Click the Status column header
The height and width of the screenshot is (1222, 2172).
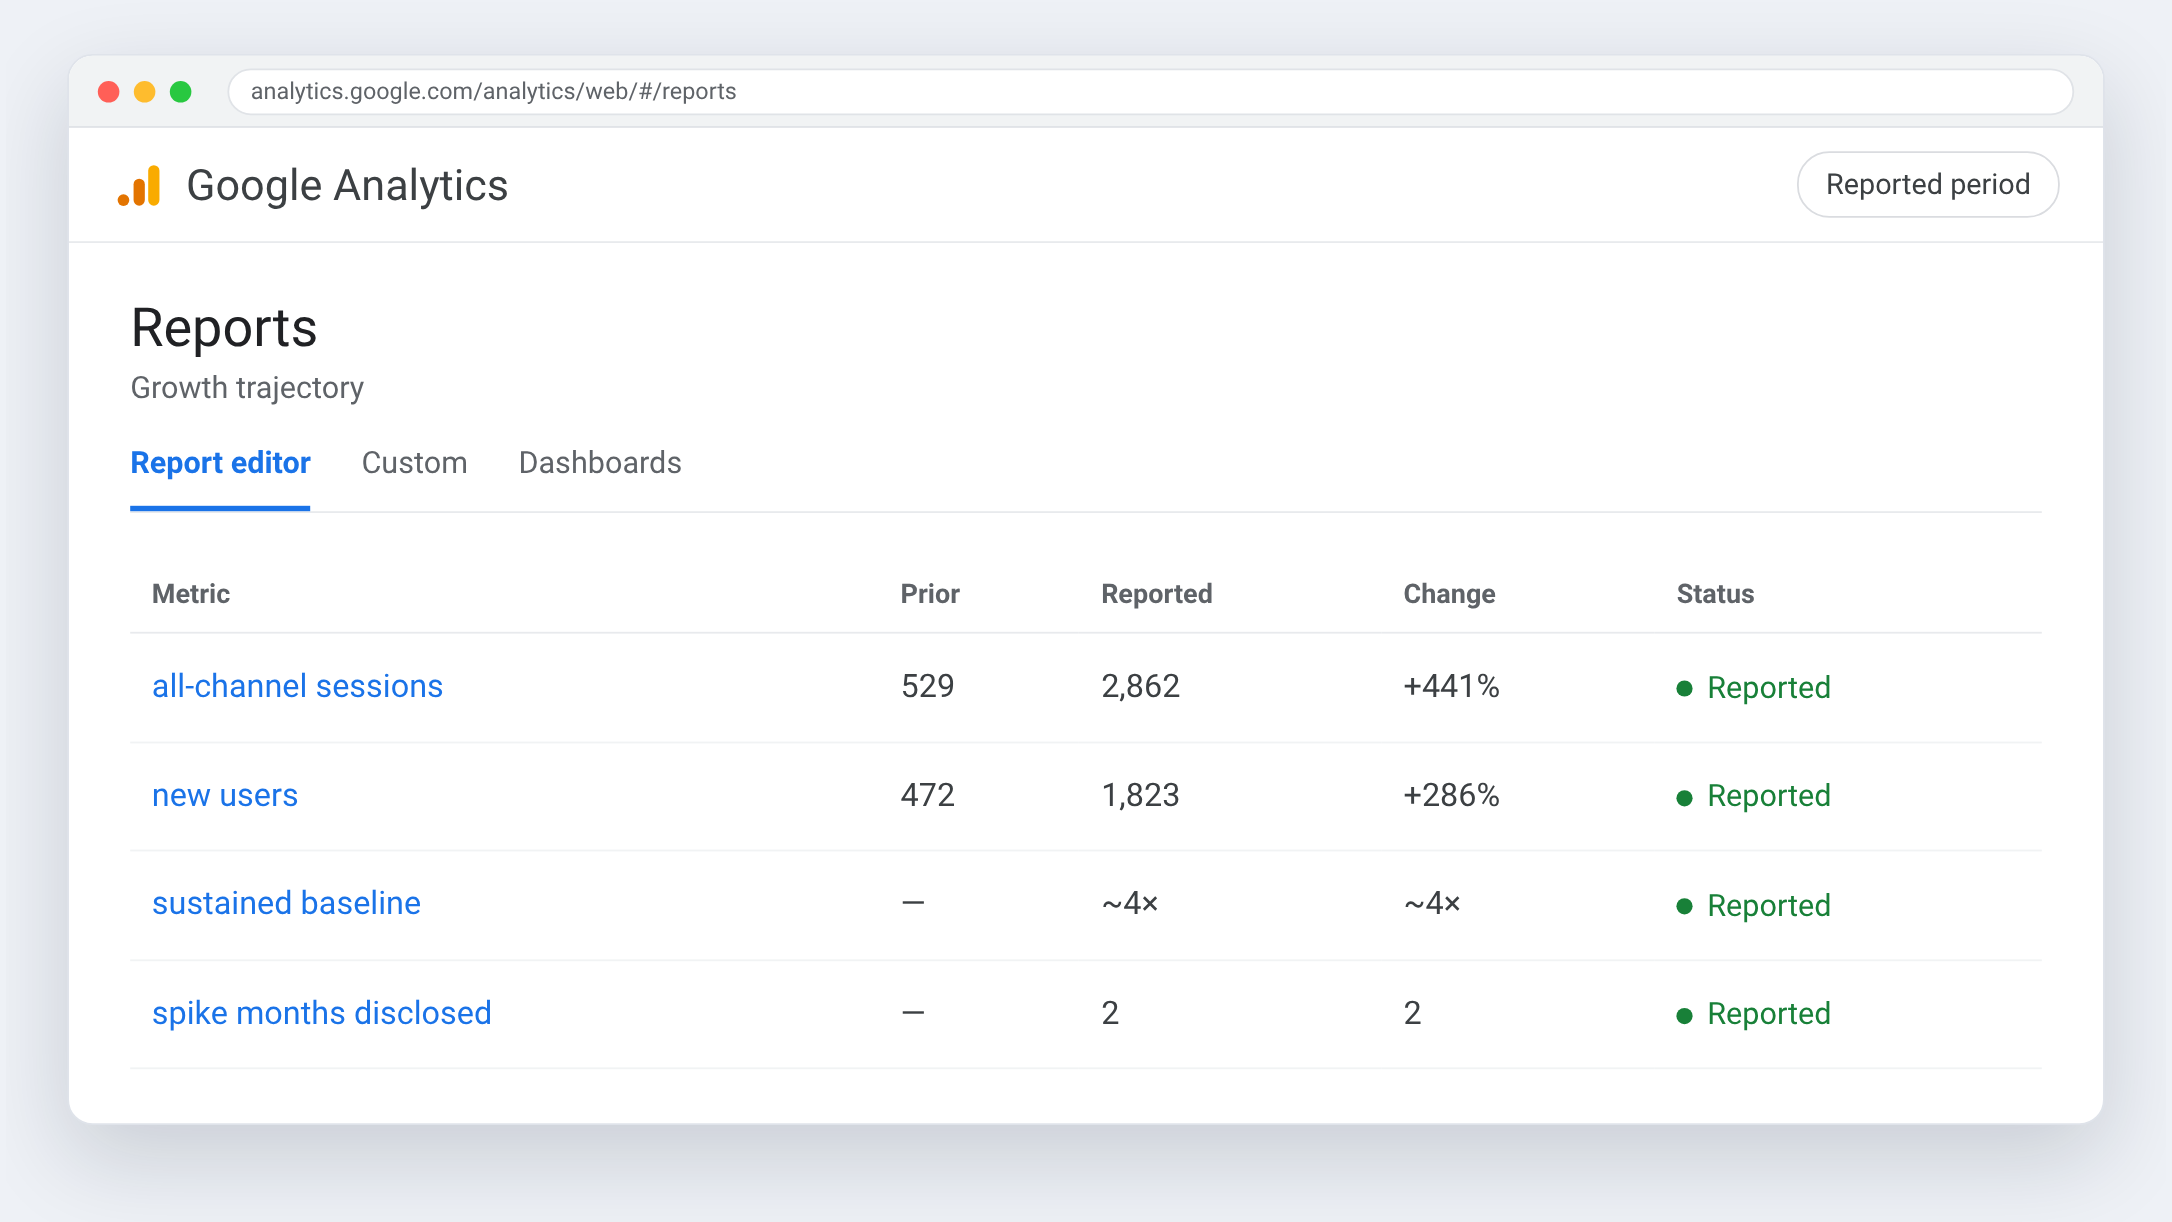pos(1715,594)
